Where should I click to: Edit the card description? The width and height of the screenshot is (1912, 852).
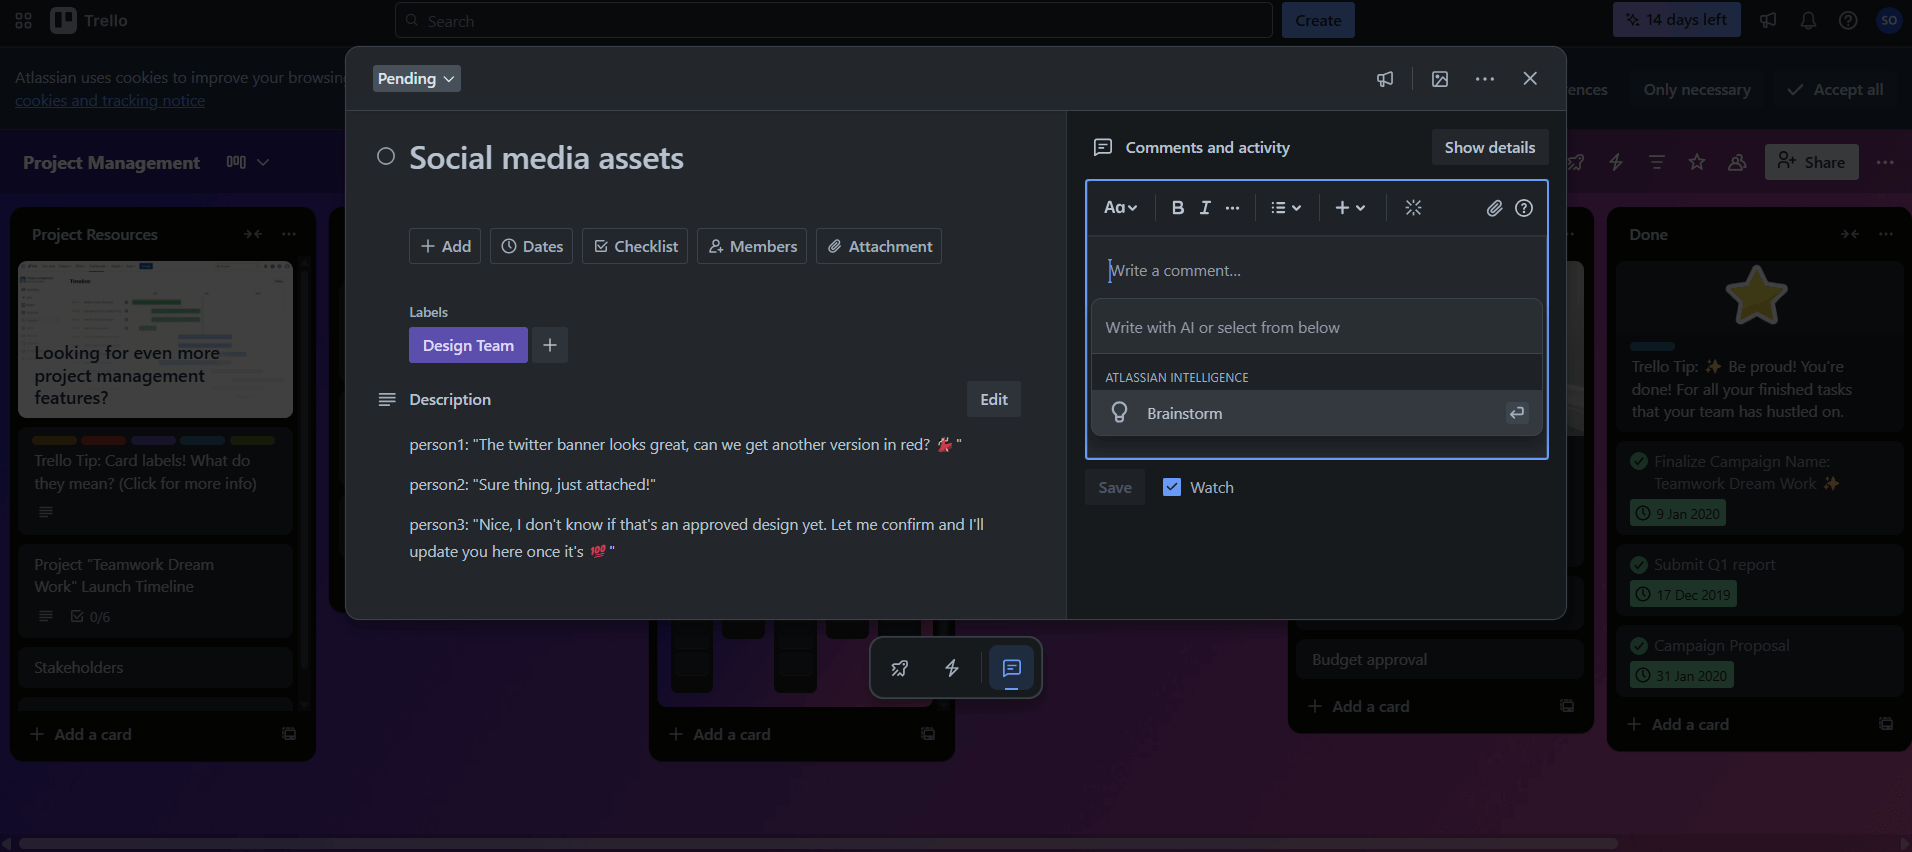pyautogui.click(x=994, y=399)
